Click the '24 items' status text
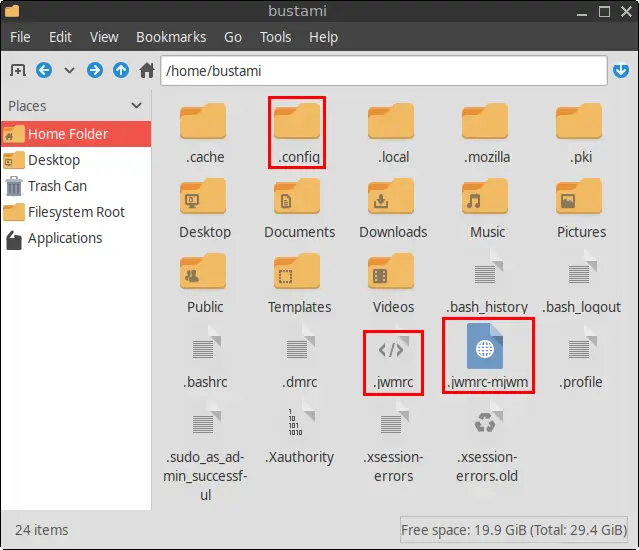Image resolution: width=639 pixels, height=550 pixels. pos(42,530)
